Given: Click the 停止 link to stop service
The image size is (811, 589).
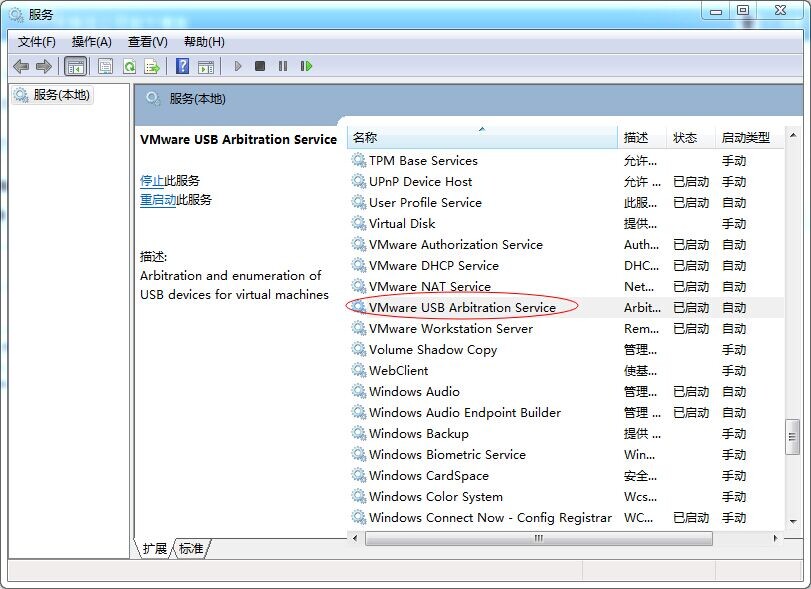Looking at the screenshot, I should tap(152, 180).
